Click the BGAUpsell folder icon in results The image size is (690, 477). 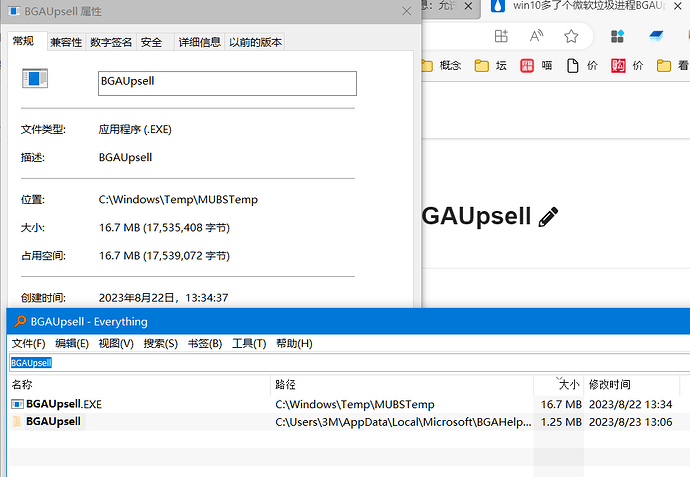point(17,422)
